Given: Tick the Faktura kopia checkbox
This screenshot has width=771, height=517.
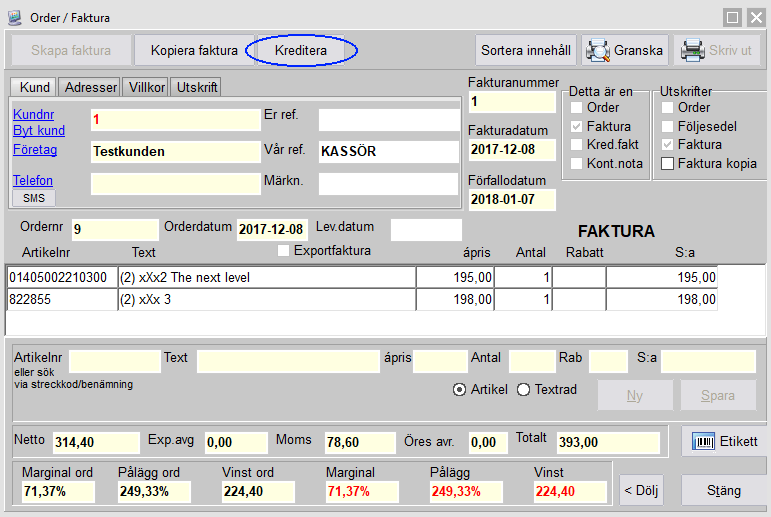Looking at the screenshot, I should coord(667,163).
